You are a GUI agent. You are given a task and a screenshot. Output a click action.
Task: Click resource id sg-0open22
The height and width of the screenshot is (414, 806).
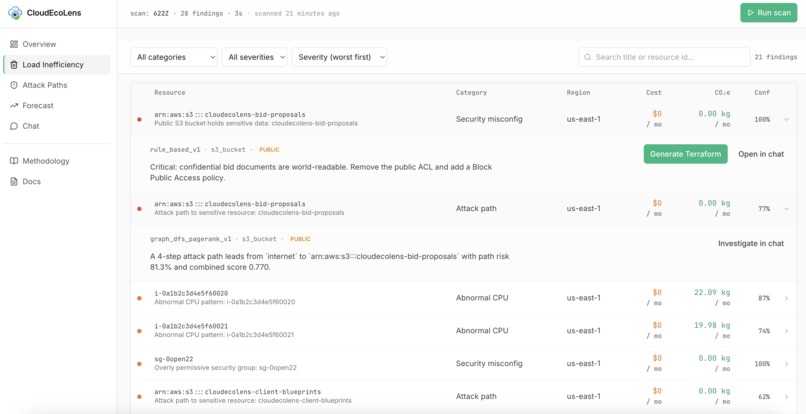[x=174, y=359]
